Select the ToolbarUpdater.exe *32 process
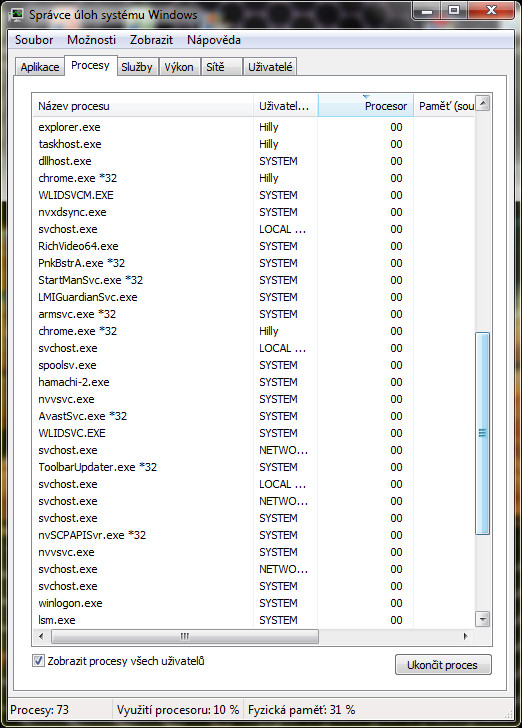The height and width of the screenshot is (728, 522). pos(254,467)
